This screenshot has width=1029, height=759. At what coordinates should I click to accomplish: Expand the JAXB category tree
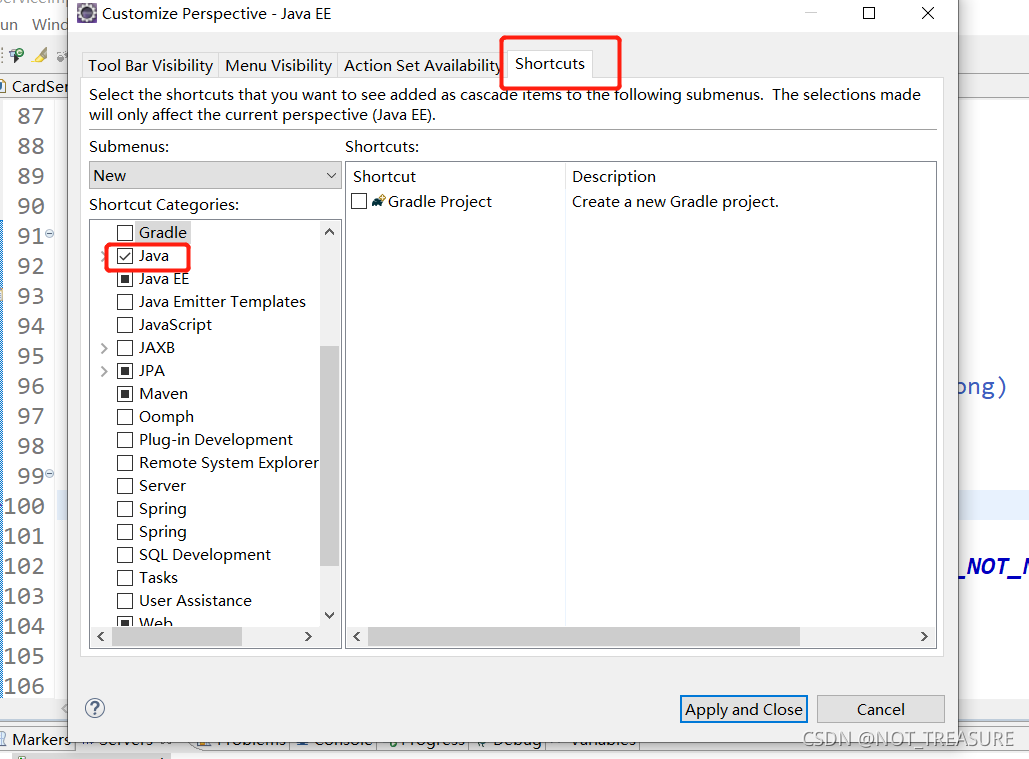coord(104,347)
